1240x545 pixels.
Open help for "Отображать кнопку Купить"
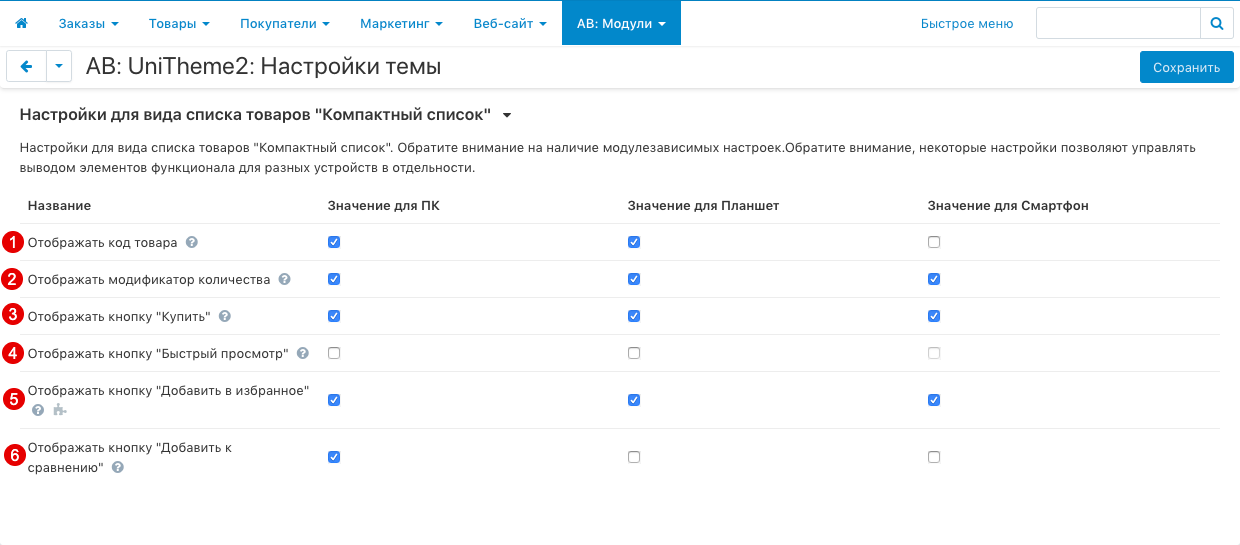(x=225, y=316)
